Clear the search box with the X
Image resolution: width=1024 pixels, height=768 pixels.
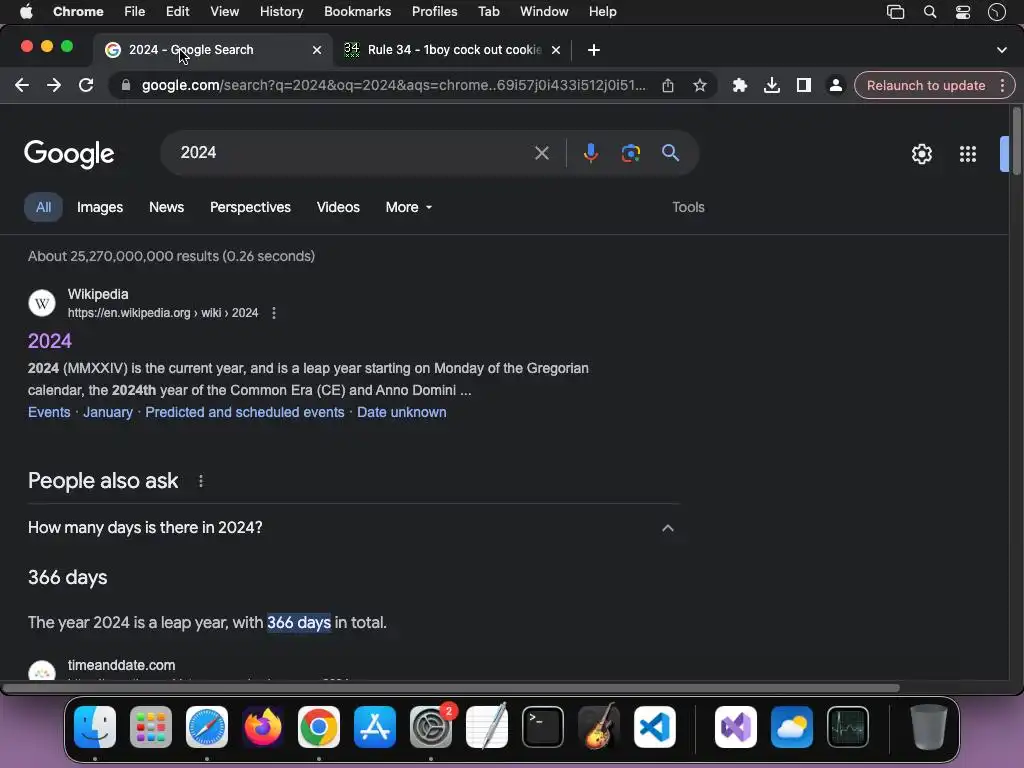541,153
